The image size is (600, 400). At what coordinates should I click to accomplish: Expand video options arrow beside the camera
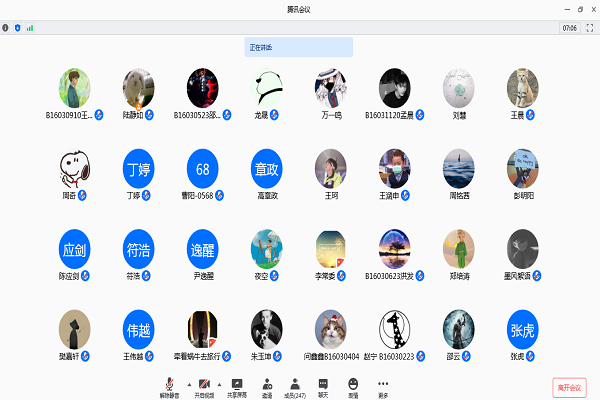pyautogui.click(x=221, y=382)
